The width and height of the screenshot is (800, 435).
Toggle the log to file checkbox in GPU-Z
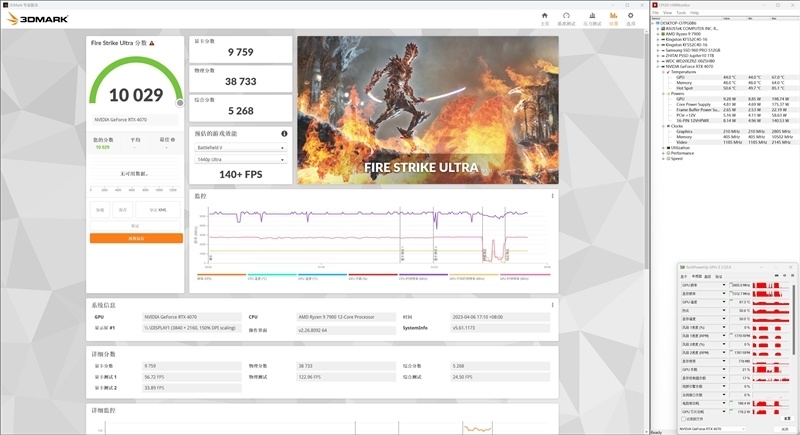pos(682,421)
